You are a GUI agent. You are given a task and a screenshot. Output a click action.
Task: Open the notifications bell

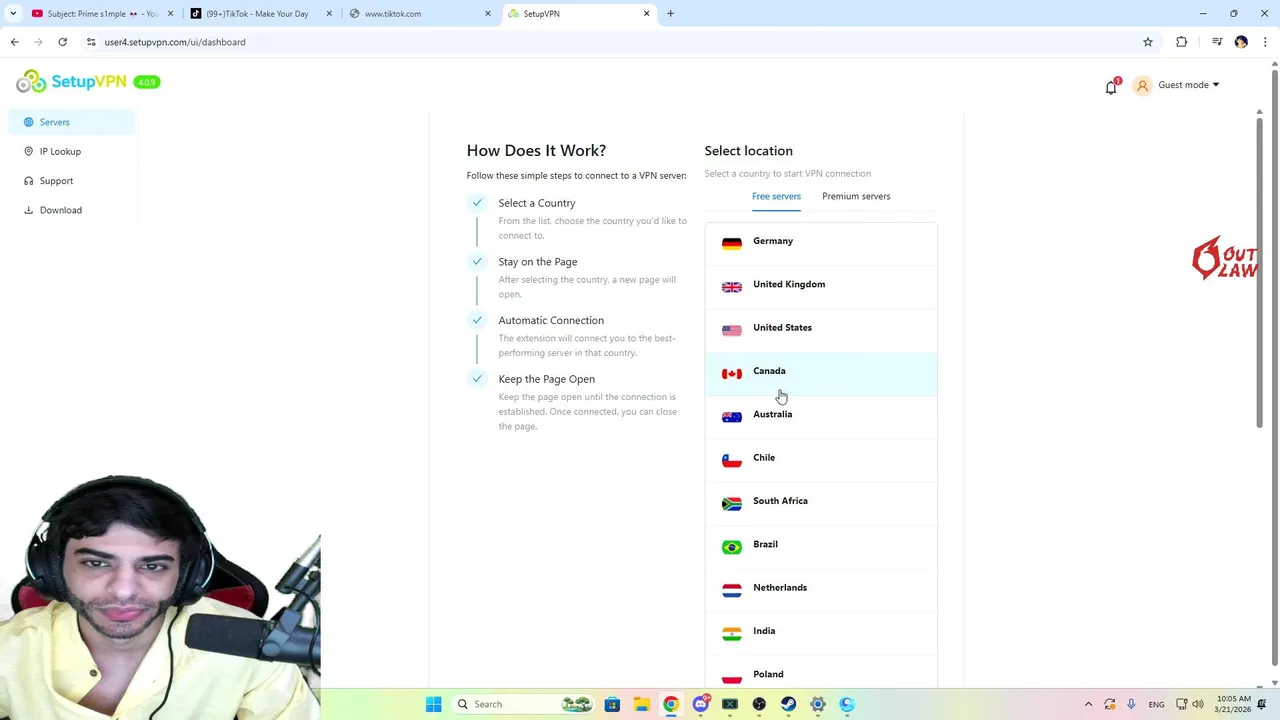1111,87
